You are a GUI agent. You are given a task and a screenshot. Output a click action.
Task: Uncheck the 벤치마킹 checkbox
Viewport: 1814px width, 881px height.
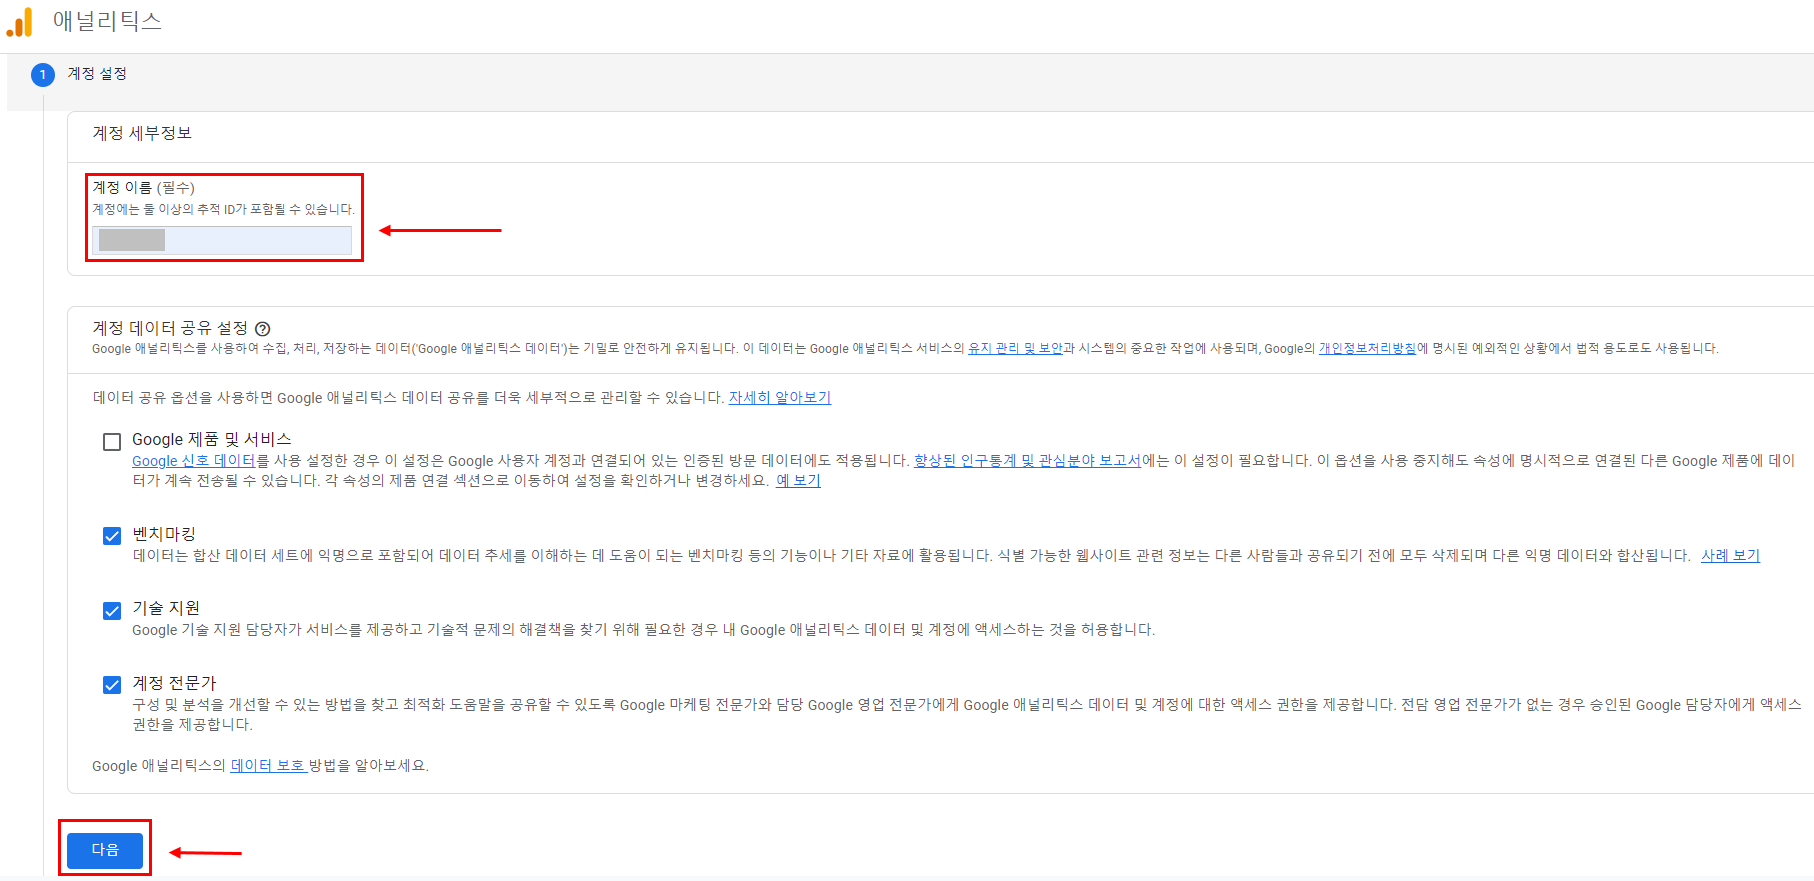(112, 536)
